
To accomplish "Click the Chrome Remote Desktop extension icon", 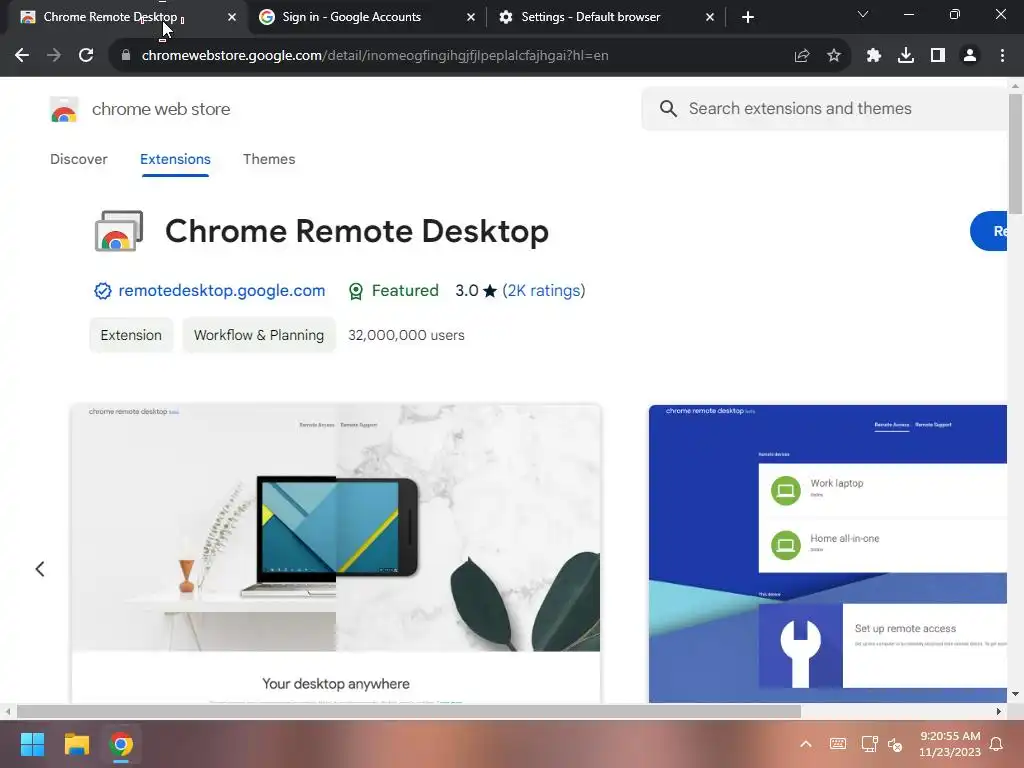I will [119, 231].
